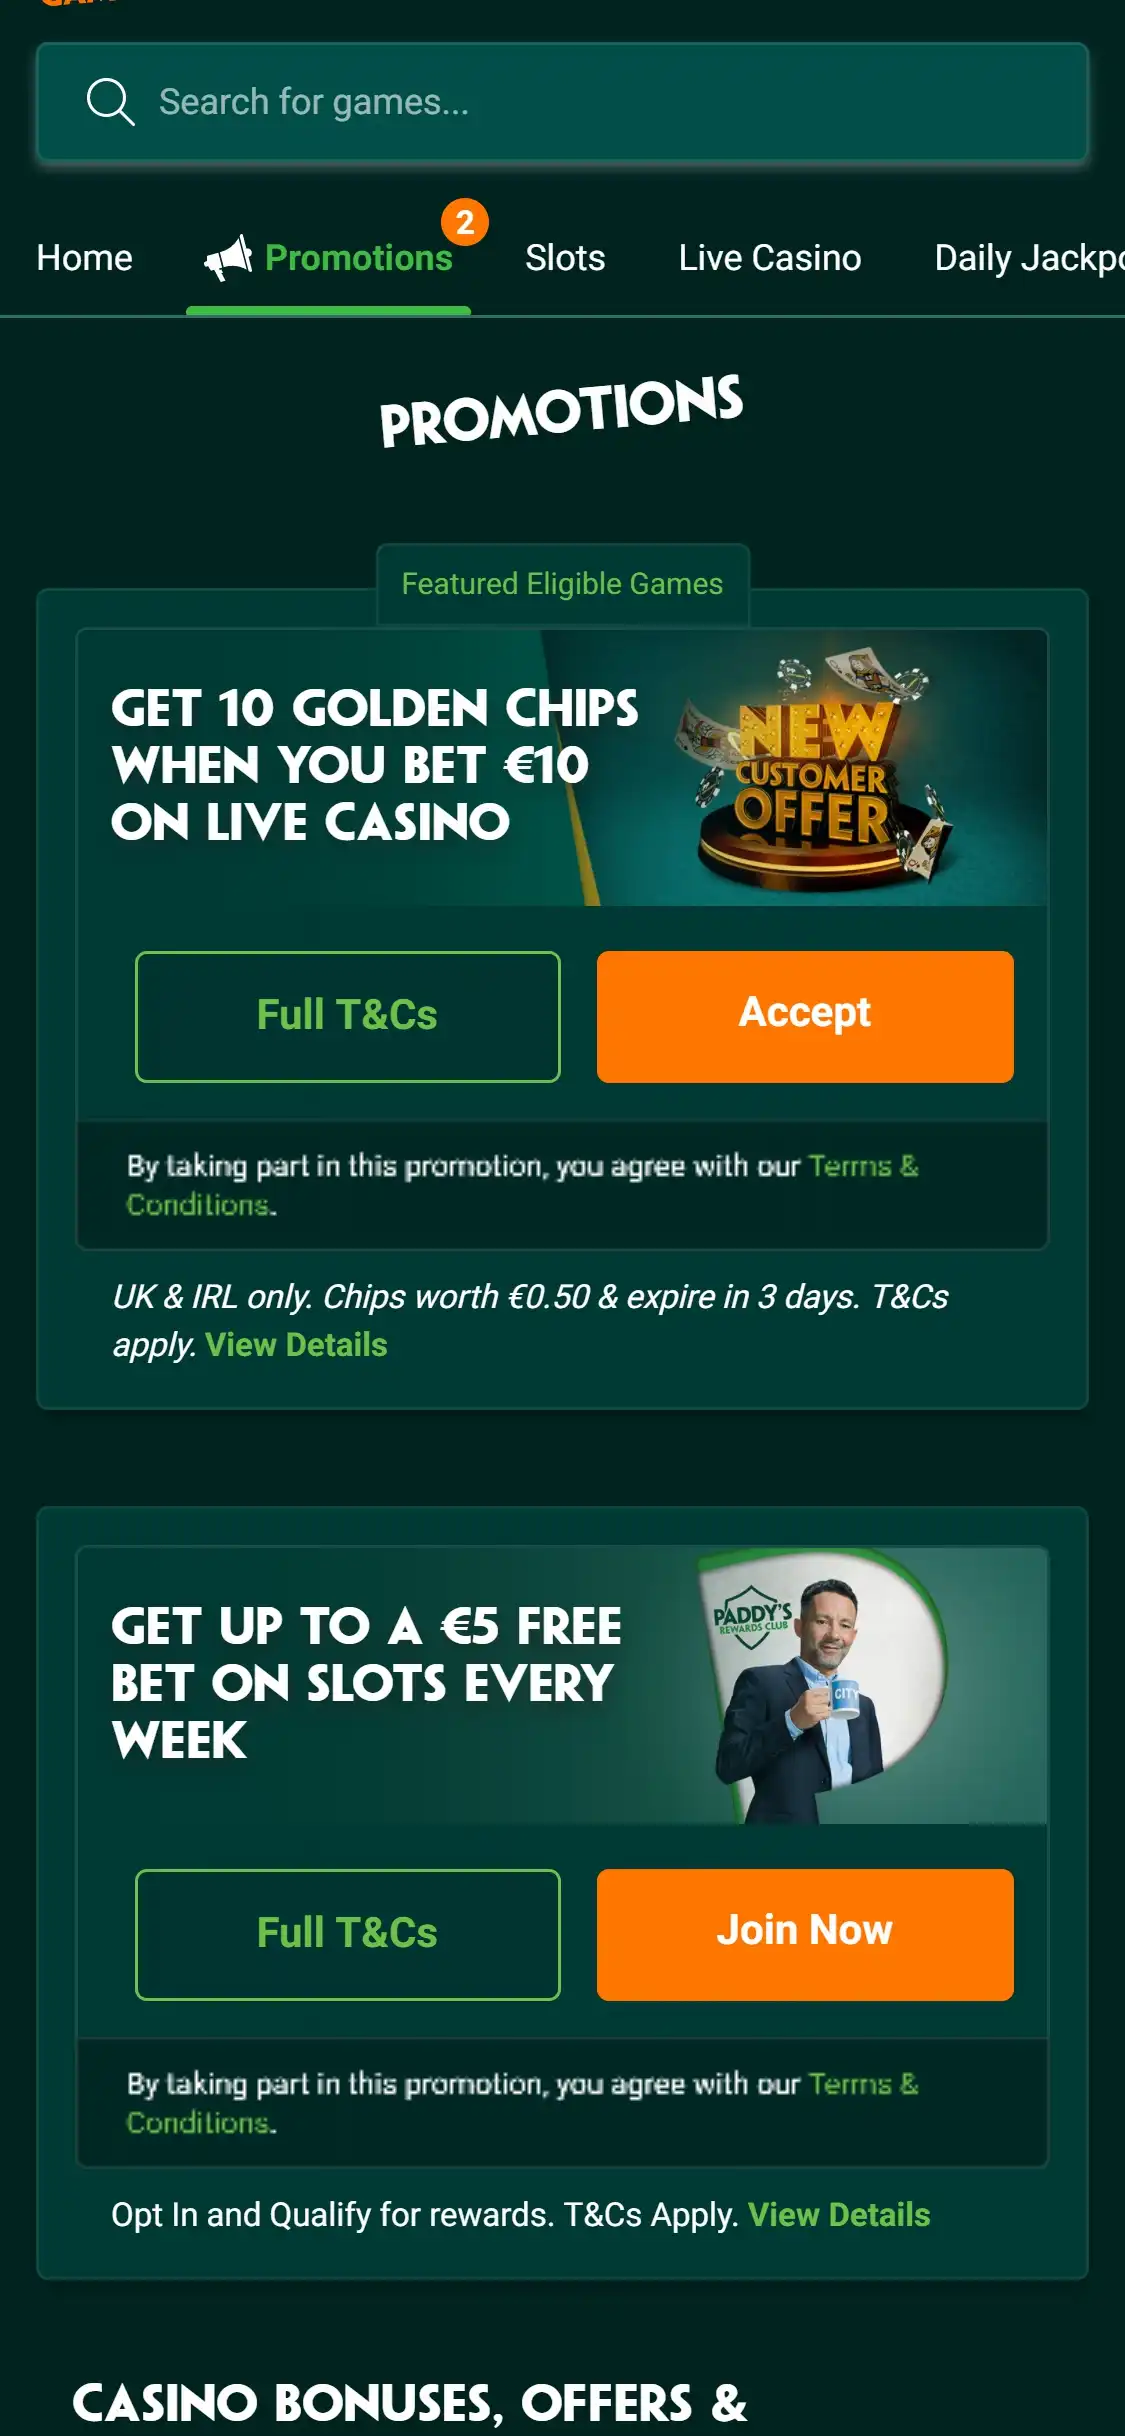This screenshot has height=2436, width=1125.
Task: Open Full T&Cs for Golden Chips offer
Action: tap(347, 1016)
